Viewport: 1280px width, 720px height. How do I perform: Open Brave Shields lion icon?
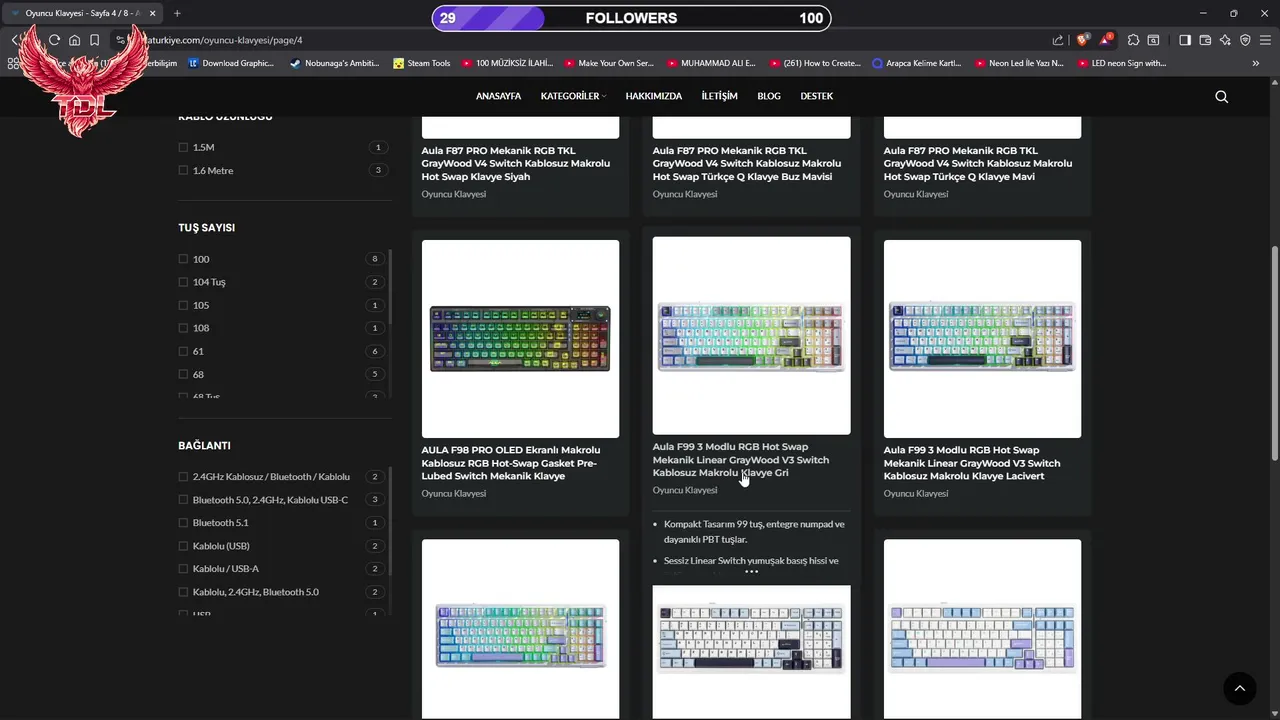pyautogui.click(x=1082, y=40)
